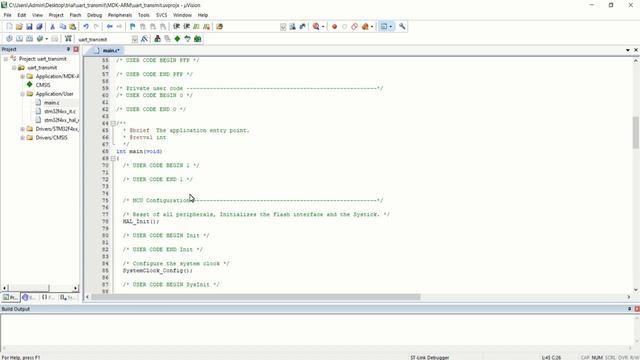This screenshot has width=640, height=360.
Task: Build the target with the Build icon
Action: pyautogui.click(x=19, y=39)
